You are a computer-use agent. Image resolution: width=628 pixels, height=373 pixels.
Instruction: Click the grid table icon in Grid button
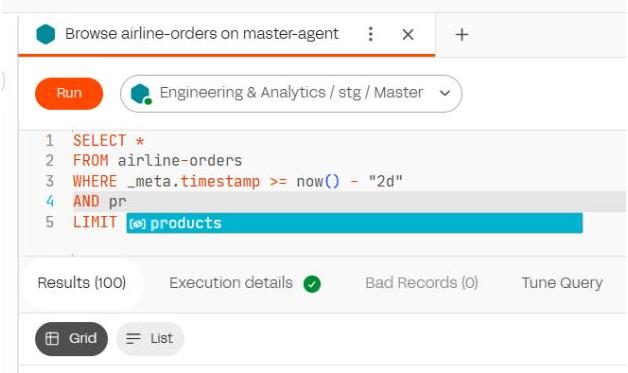point(52,339)
